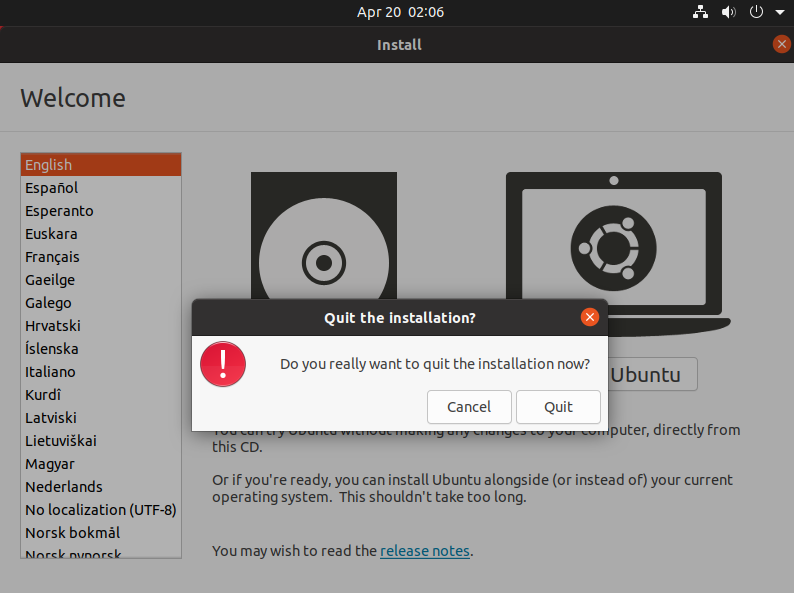Select Latviski in the language list

point(101,418)
